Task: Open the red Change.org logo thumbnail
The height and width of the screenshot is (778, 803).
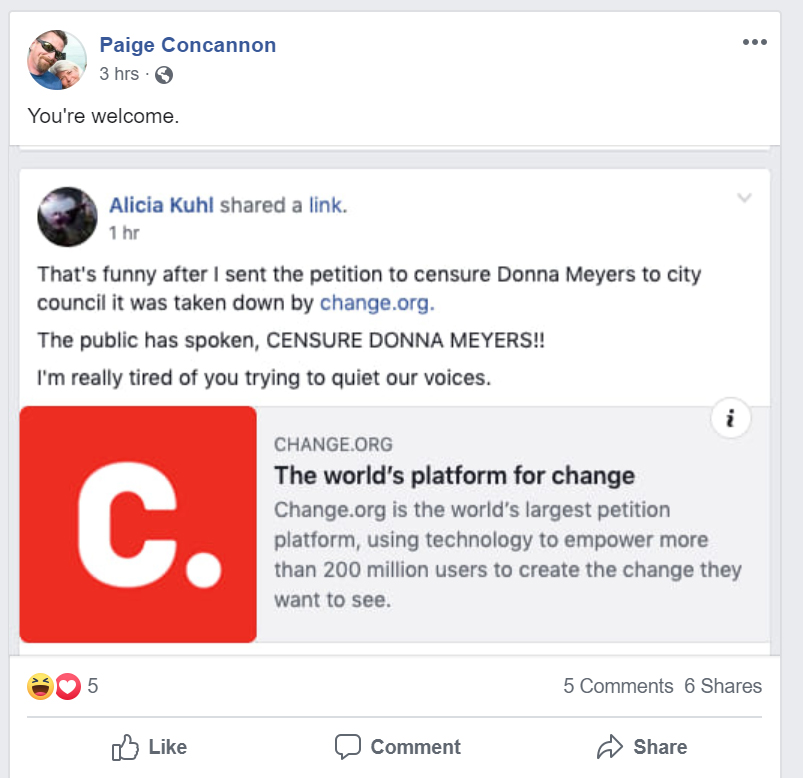Action: point(138,524)
